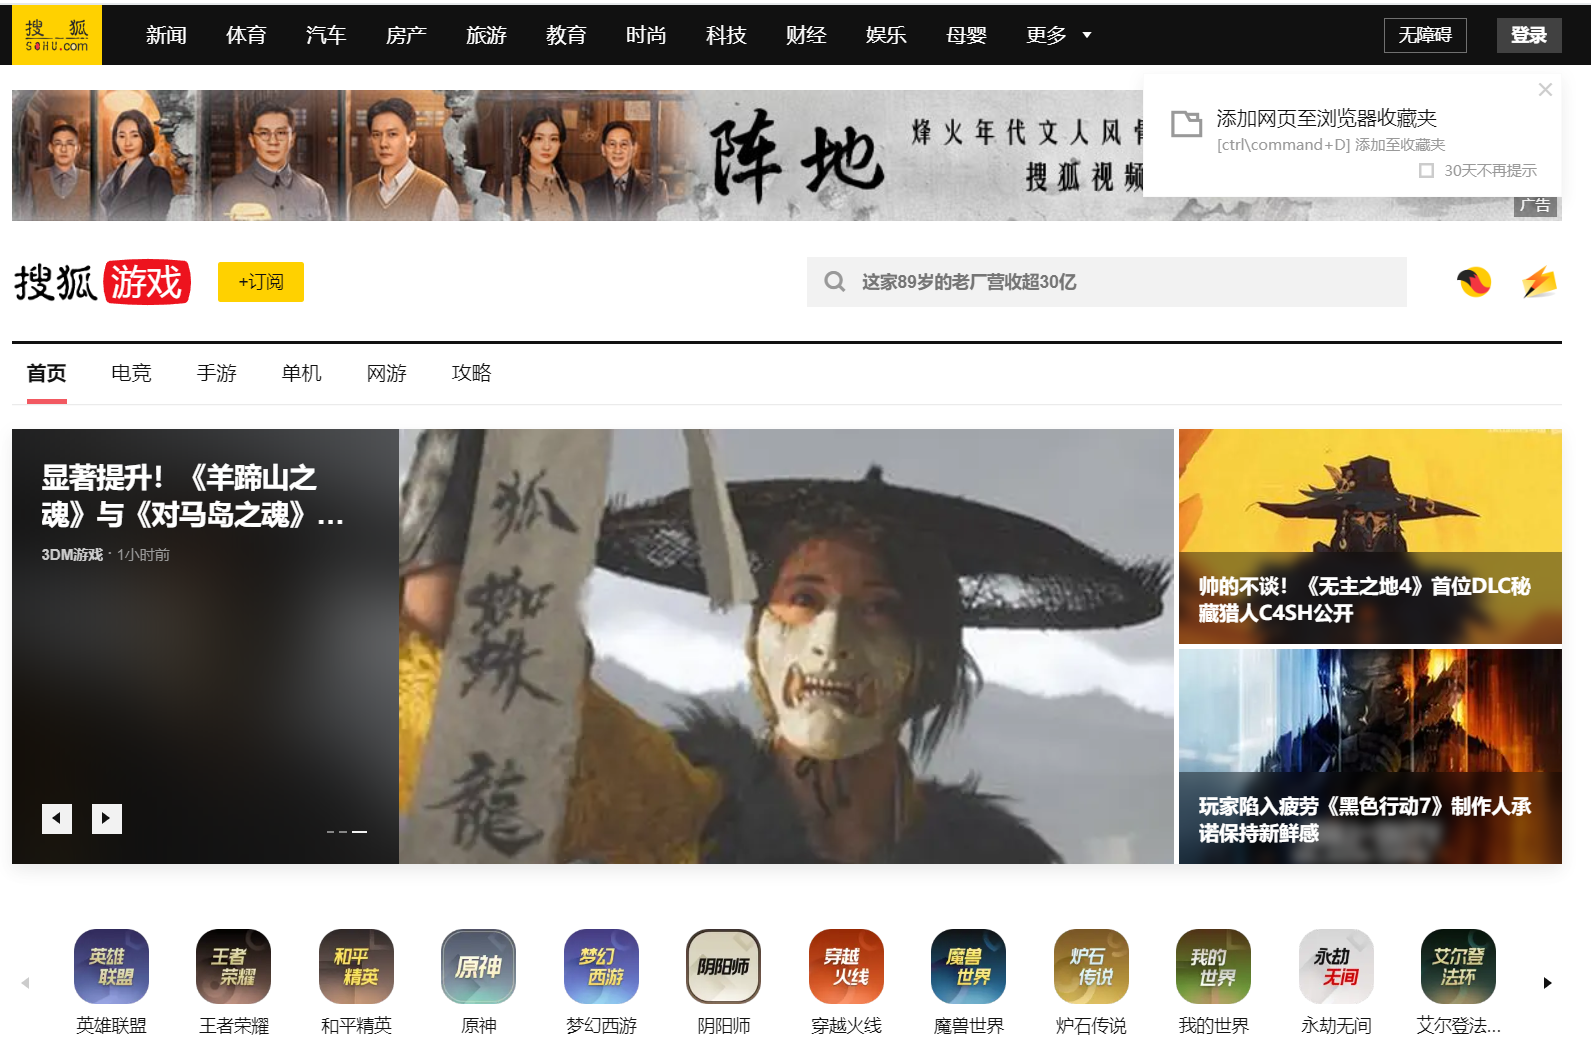
Task: Enable the 30天不再提示 checkbox
Action: coord(1427,171)
